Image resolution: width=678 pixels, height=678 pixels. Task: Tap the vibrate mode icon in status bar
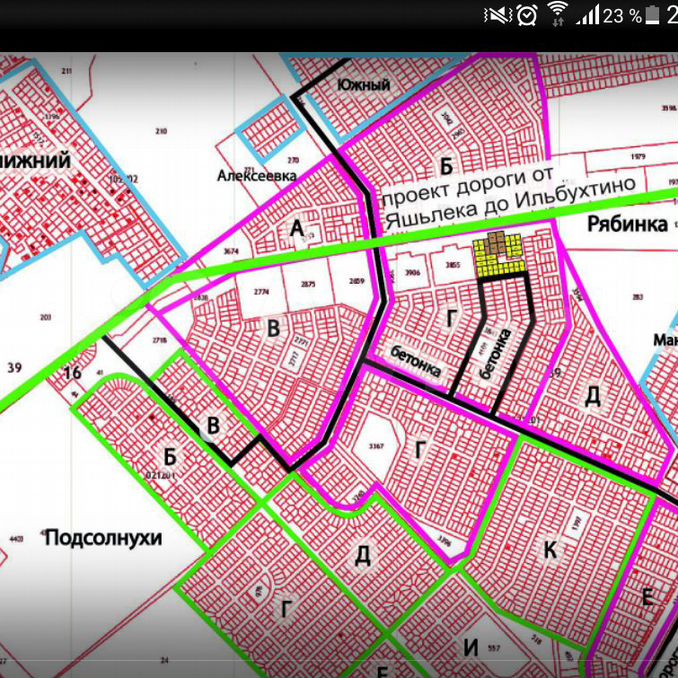pos(497,15)
